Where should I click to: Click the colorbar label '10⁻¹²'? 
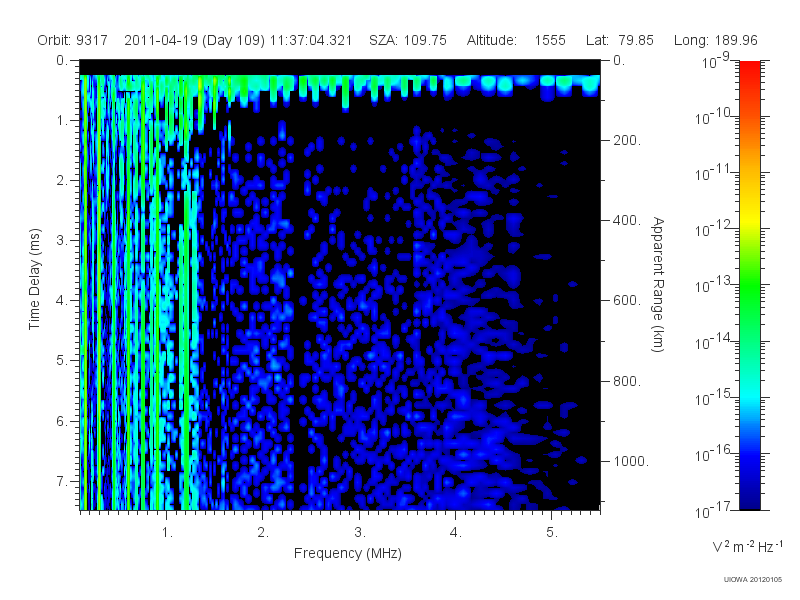[712, 229]
